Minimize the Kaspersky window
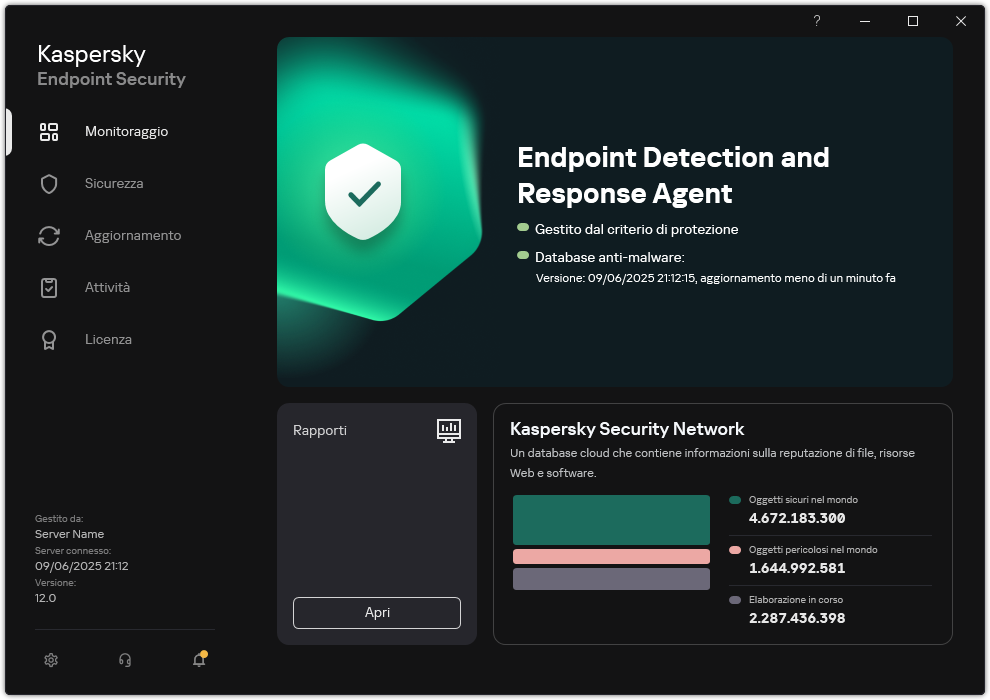This screenshot has height=700, width=990. [x=865, y=21]
